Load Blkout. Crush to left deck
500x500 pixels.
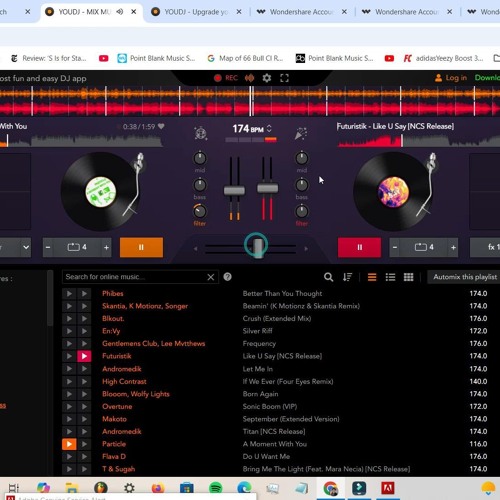[x=69, y=318]
